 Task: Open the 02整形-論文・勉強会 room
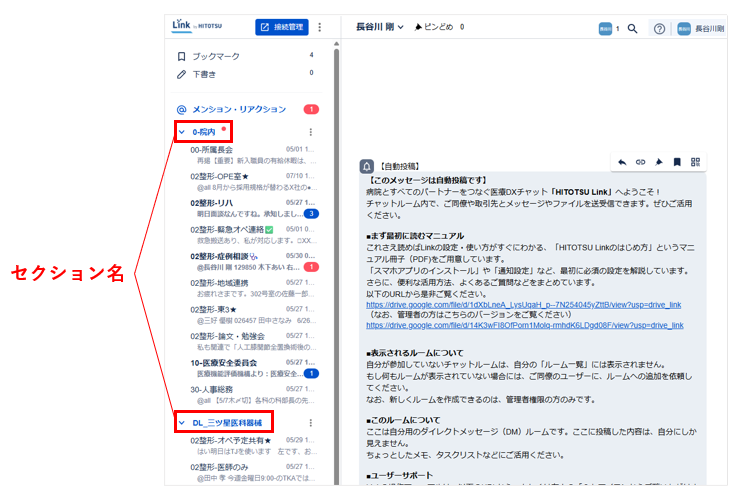(x=253, y=342)
